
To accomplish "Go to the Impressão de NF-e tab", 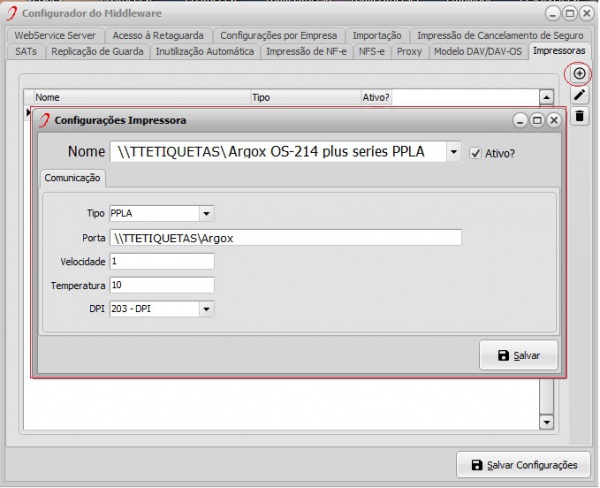I will [x=306, y=51].
